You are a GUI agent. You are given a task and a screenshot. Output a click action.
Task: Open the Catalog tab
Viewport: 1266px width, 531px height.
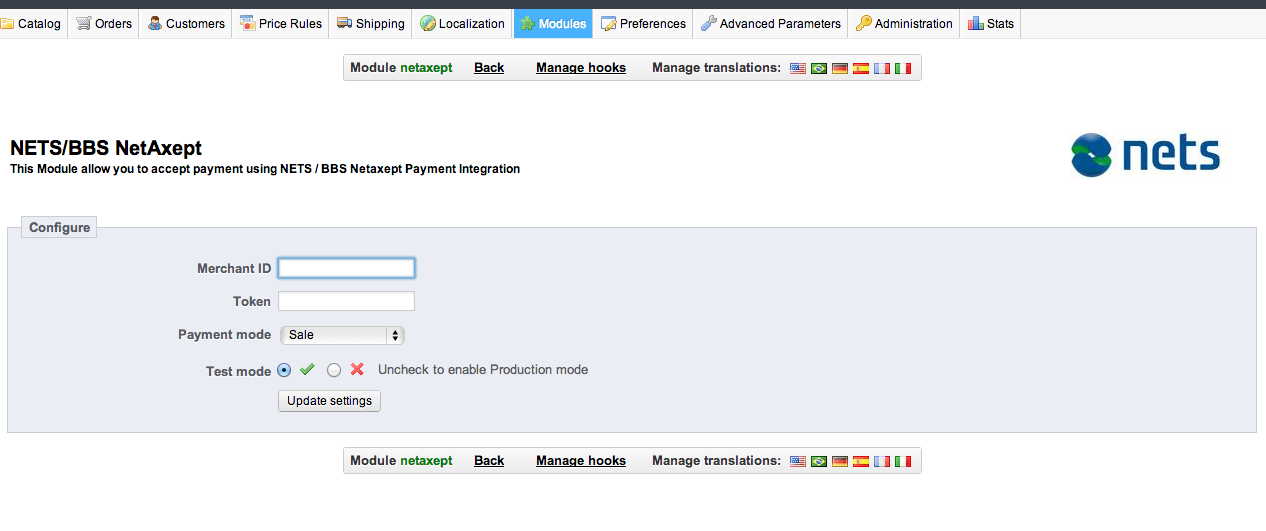(x=32, y=23)
